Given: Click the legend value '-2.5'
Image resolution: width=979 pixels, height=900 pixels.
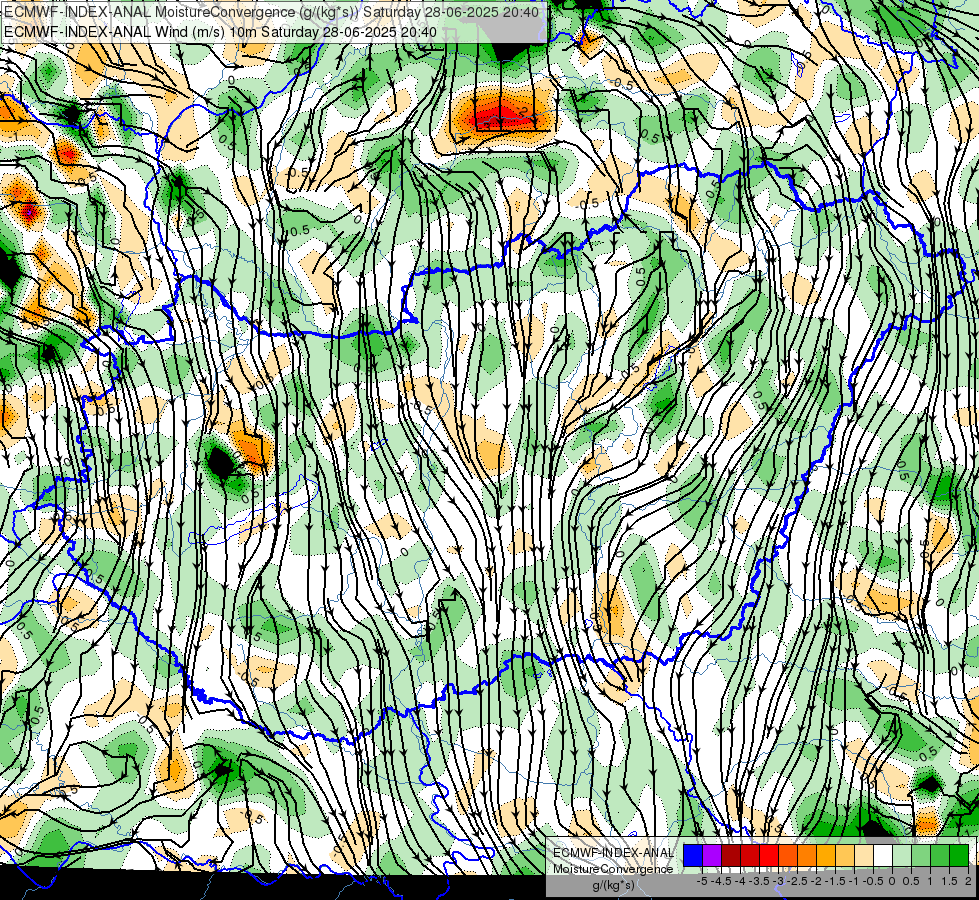Looking at the screenshot, I should [x=797, y=881].
